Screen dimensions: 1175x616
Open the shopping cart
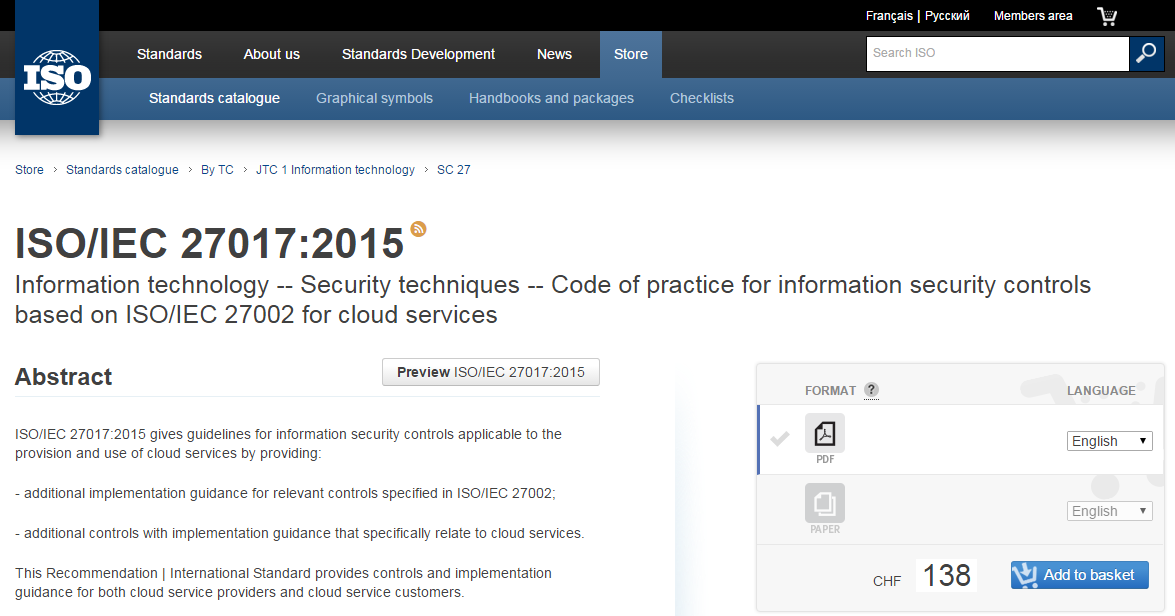tap(1106, 16)
